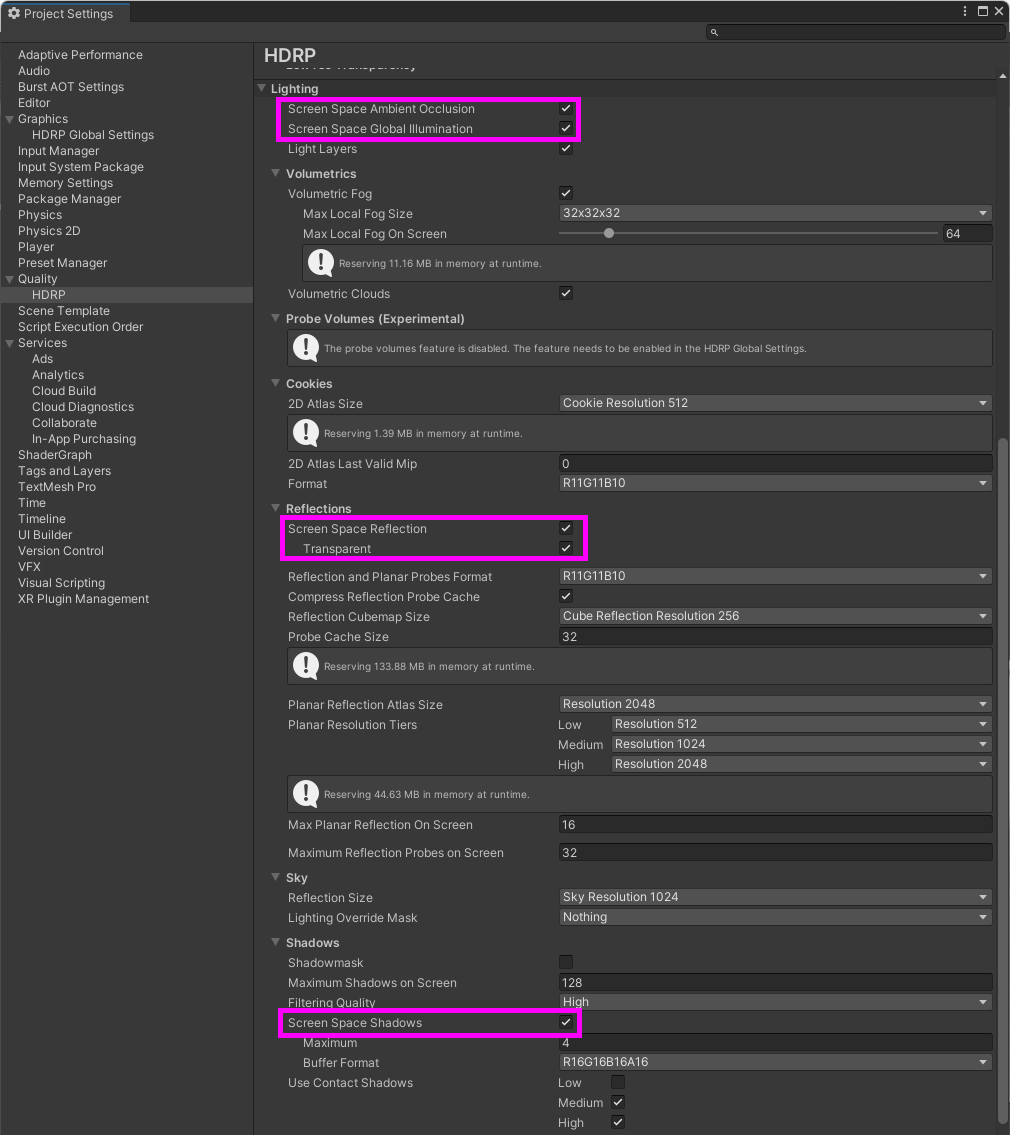This screenshot has width=1010, height=1135.
Task: Toggle Transparent reflection checkbox
Action: (x=566, y=548)
